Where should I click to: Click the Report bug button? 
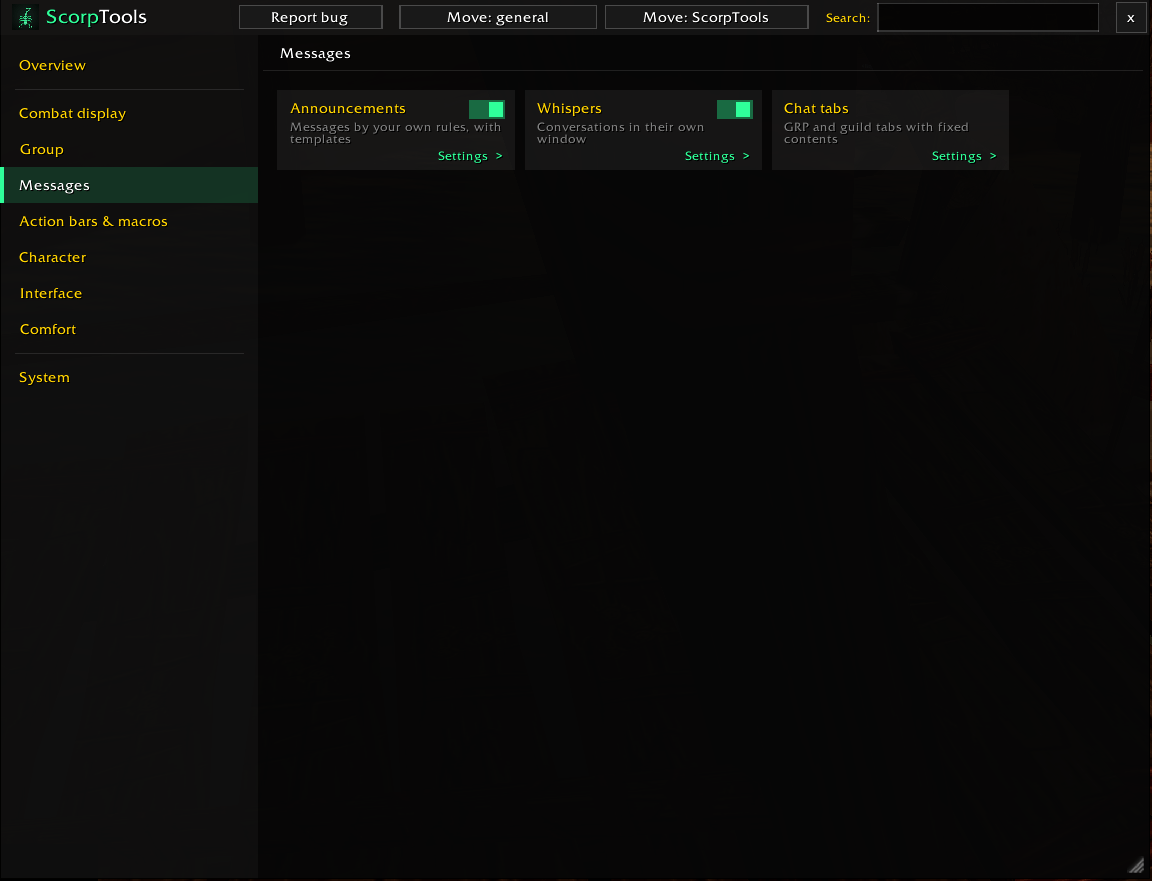click(310, 17)
